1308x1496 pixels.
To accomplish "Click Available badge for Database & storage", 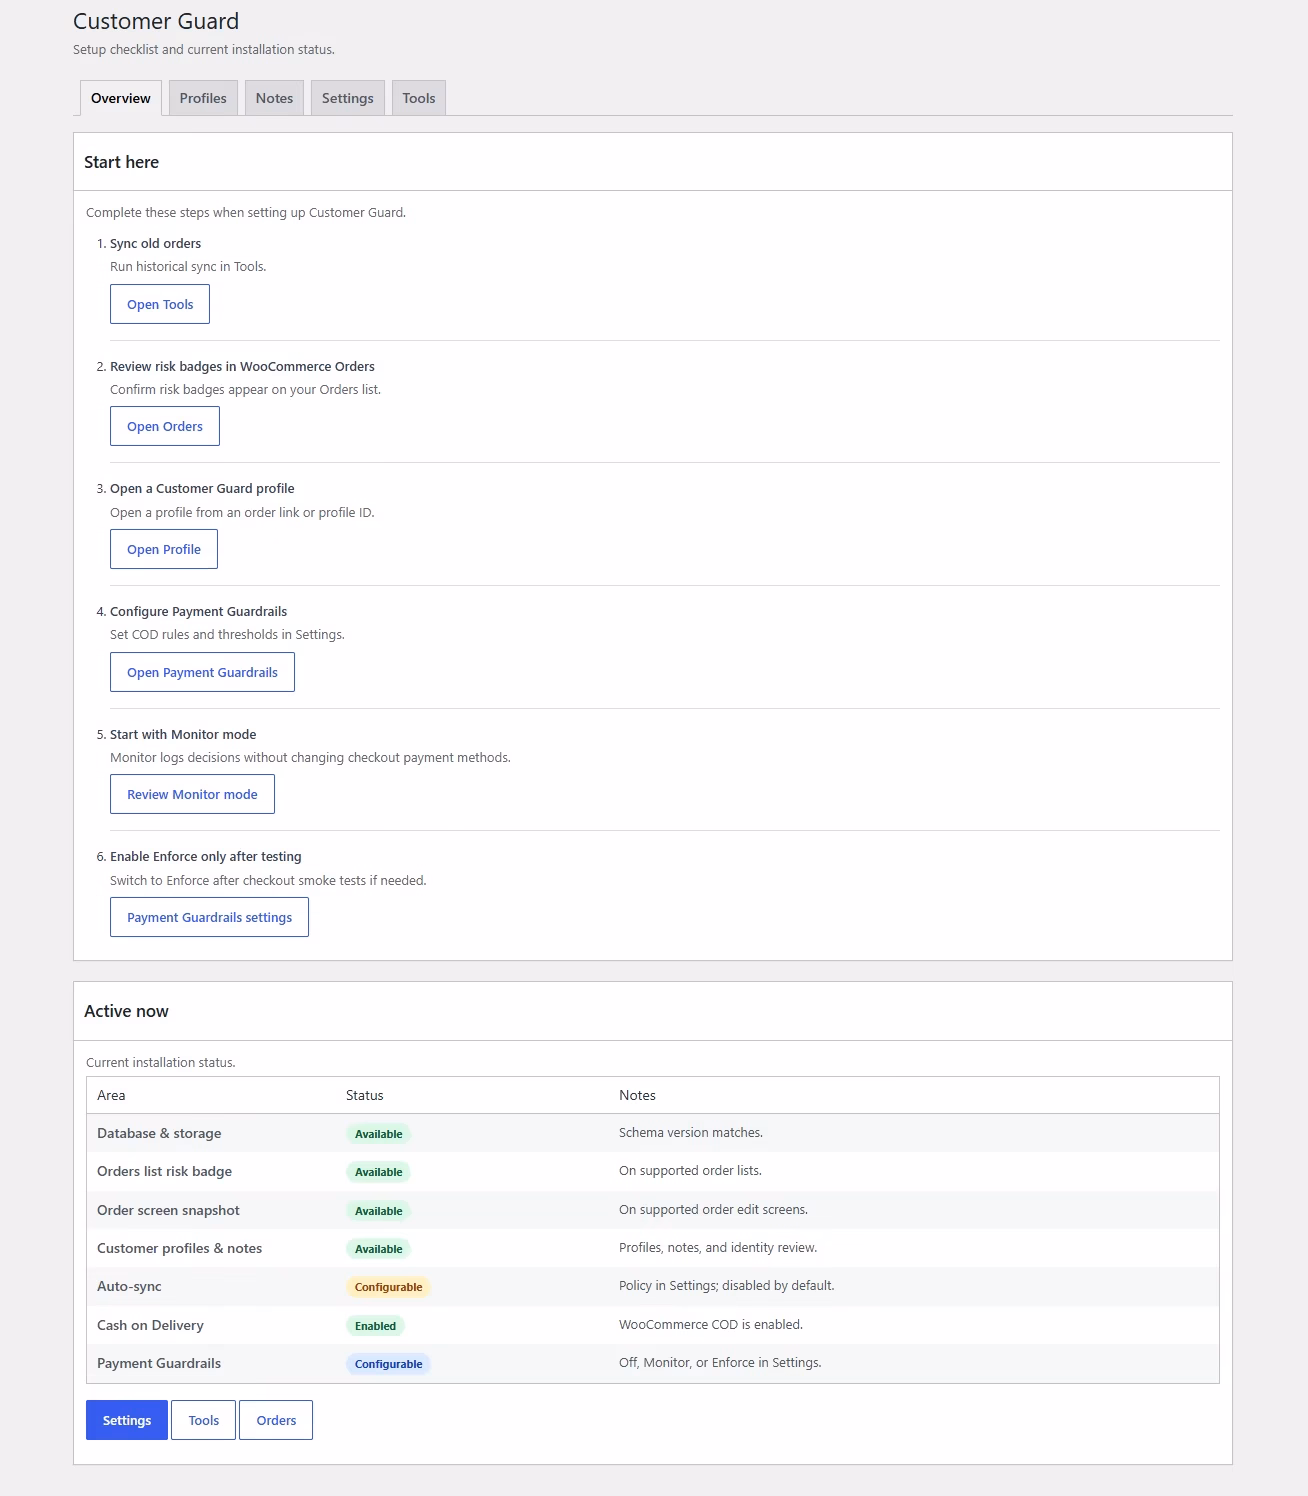I will point(378,1134).
